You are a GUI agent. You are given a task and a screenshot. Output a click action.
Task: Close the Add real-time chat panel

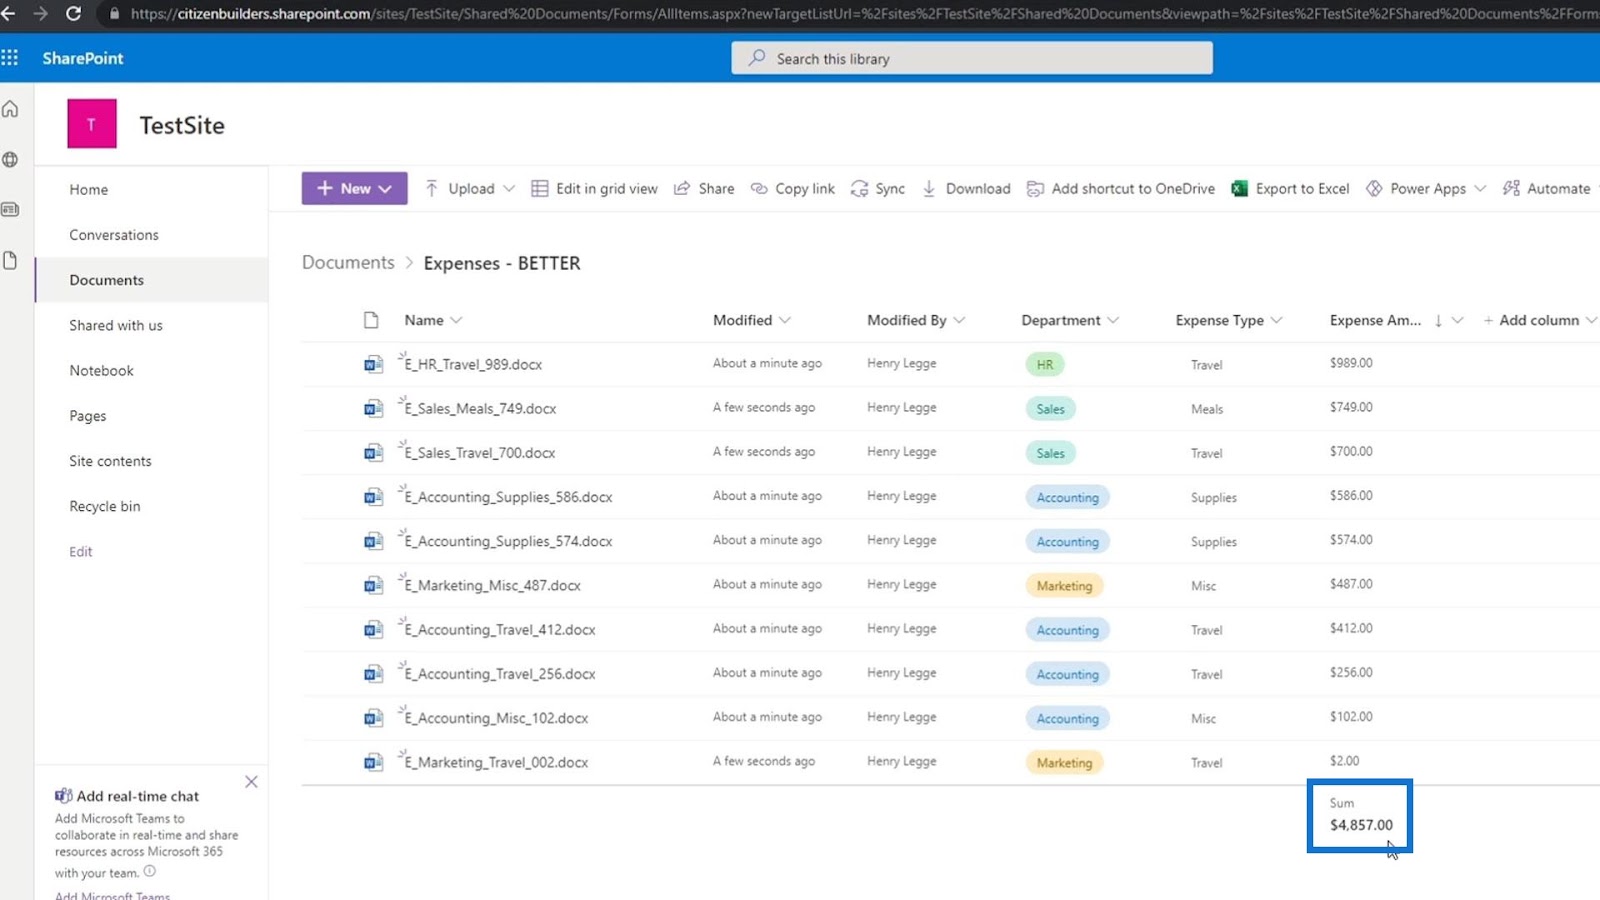coord(251,782)
